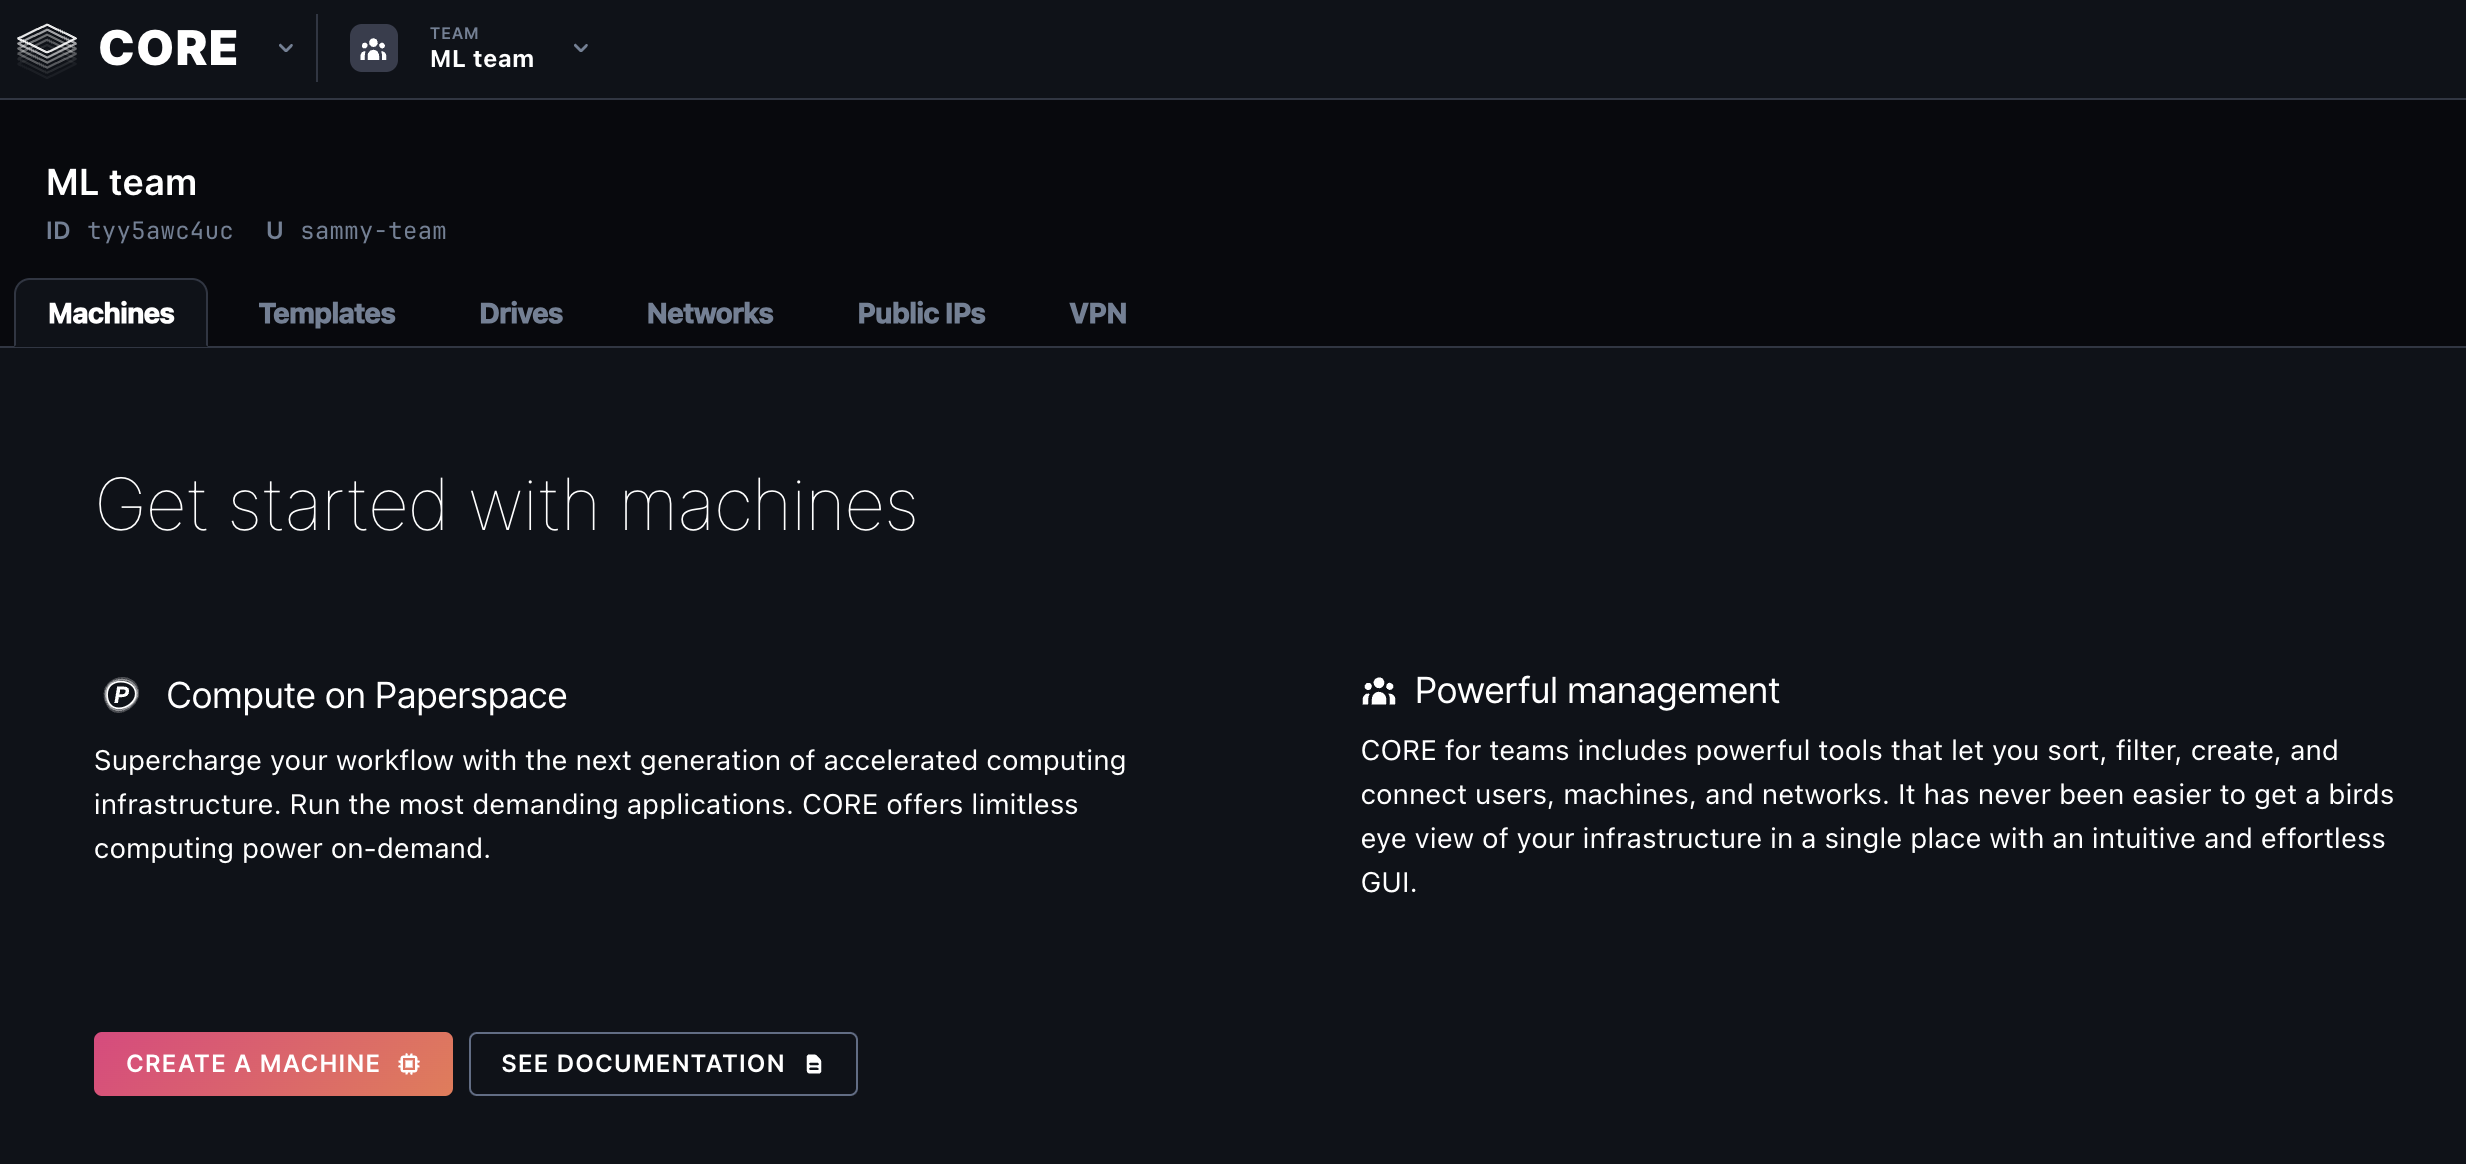Viewport: 2466px width, 1164px height.
Task: Switch to the VPN tab
Action: coord(1098,313)
